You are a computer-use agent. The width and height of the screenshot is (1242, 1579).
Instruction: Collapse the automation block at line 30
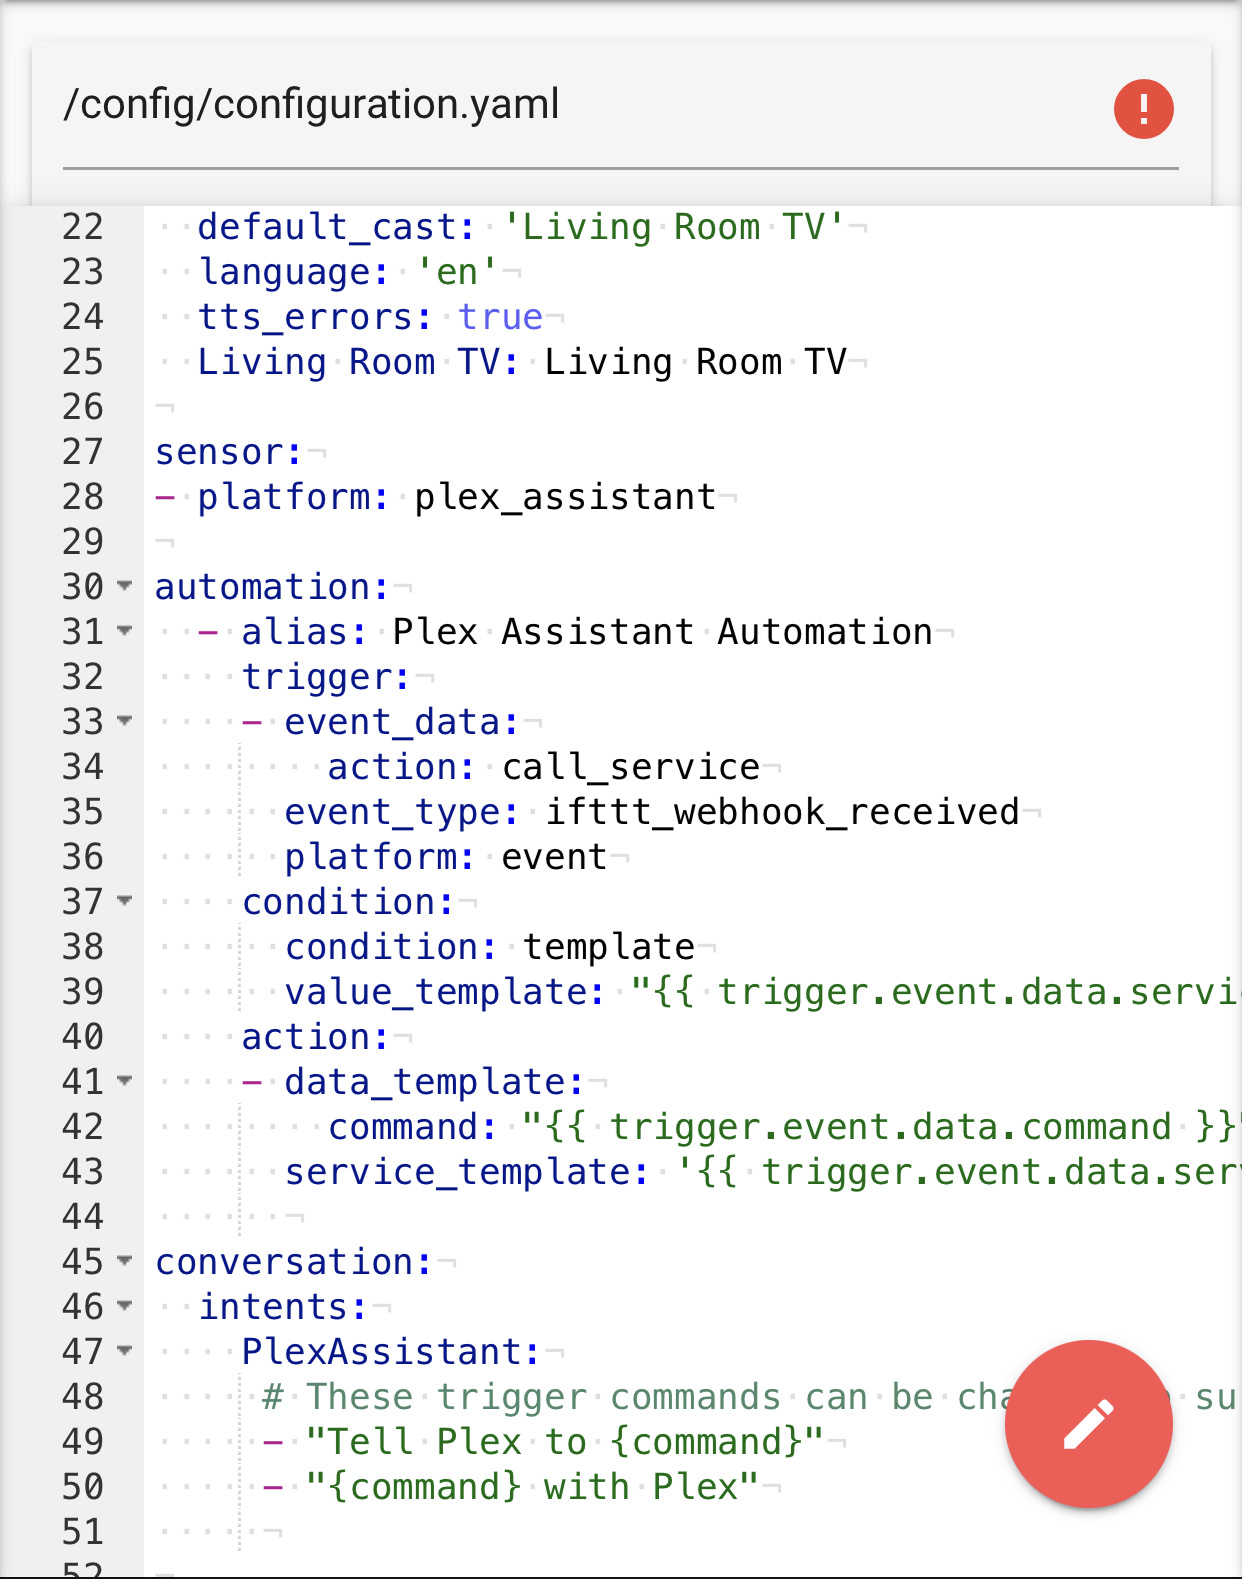coord(125,586)
